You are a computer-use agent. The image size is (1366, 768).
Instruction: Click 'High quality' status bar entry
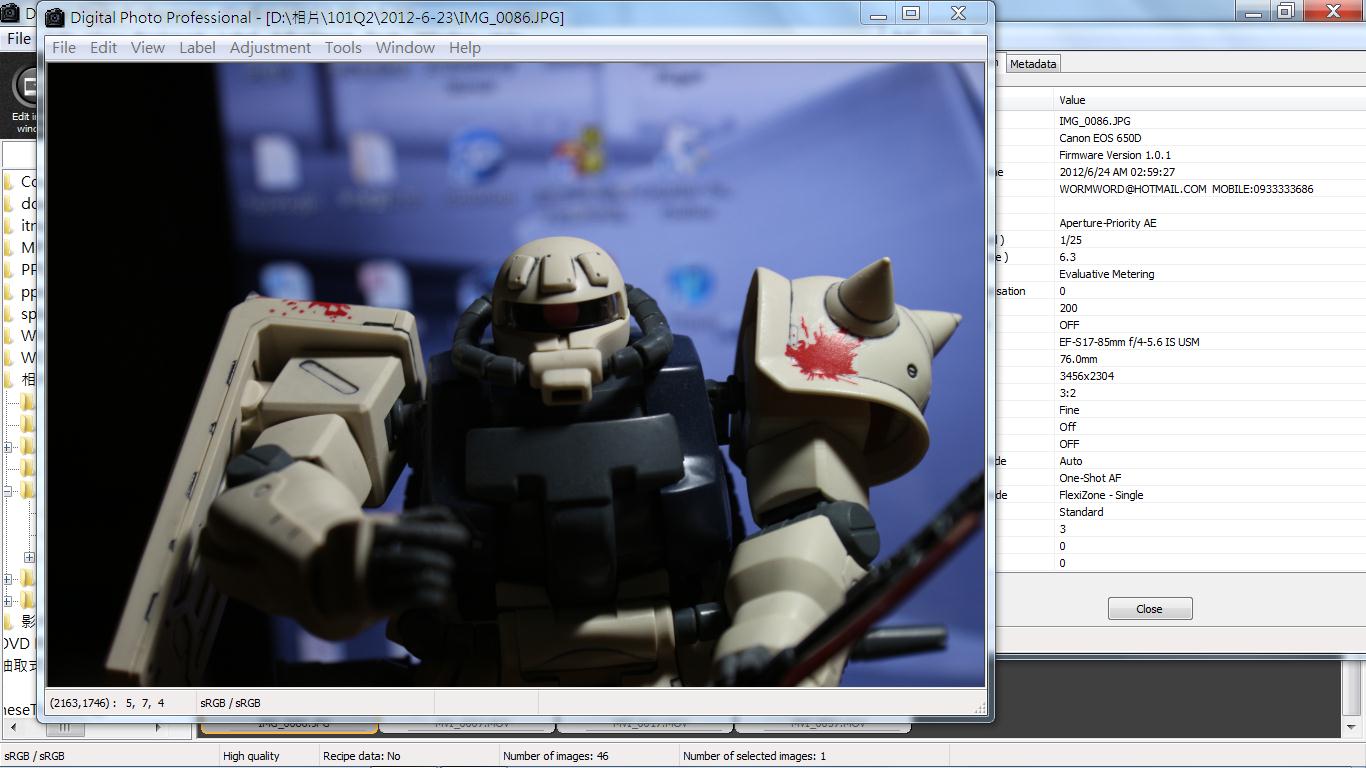(251, 756)
